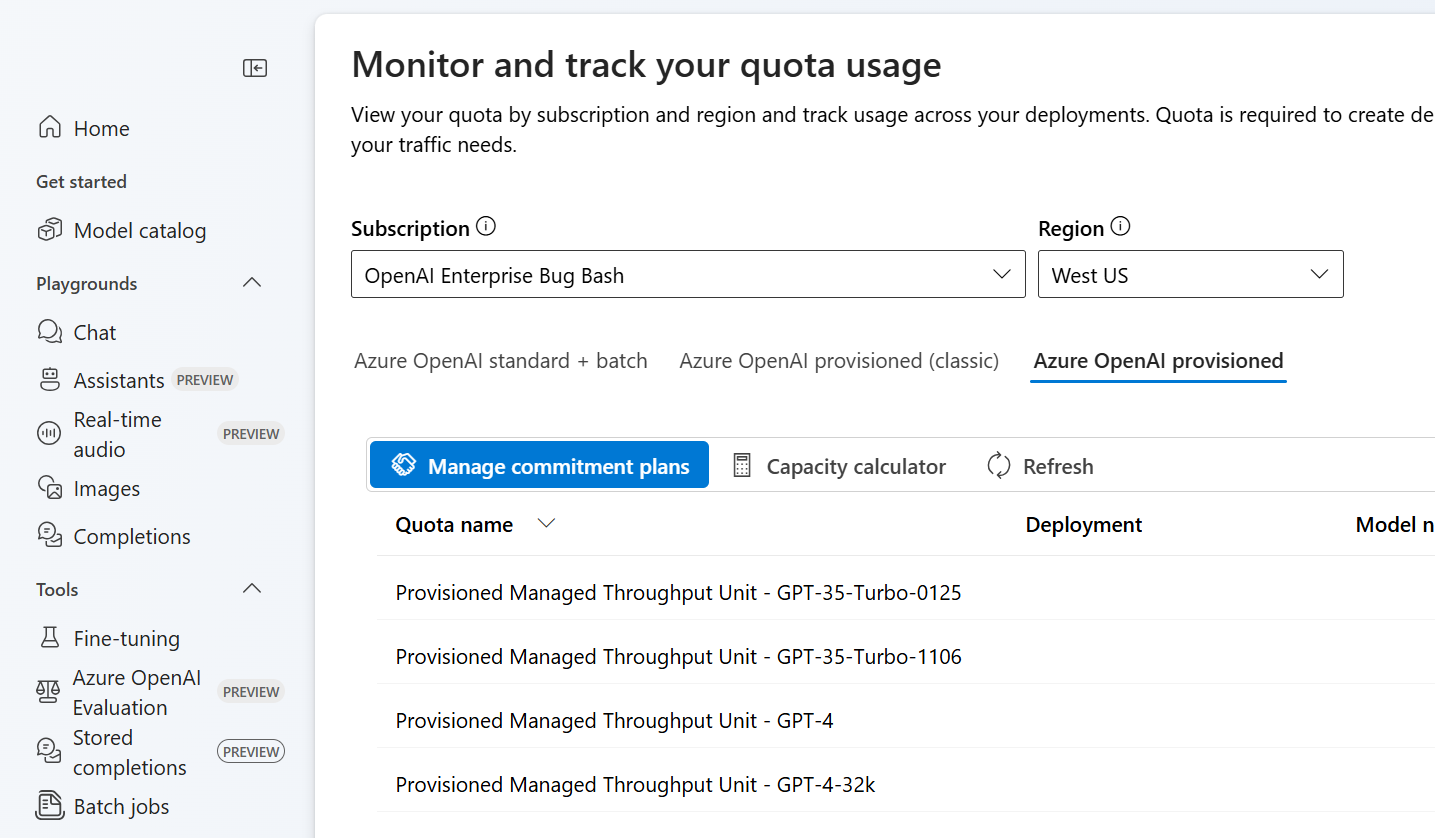Click the calculator icon for Capacity calculator
Screen dimensions: 1435x838
point(742,466)
